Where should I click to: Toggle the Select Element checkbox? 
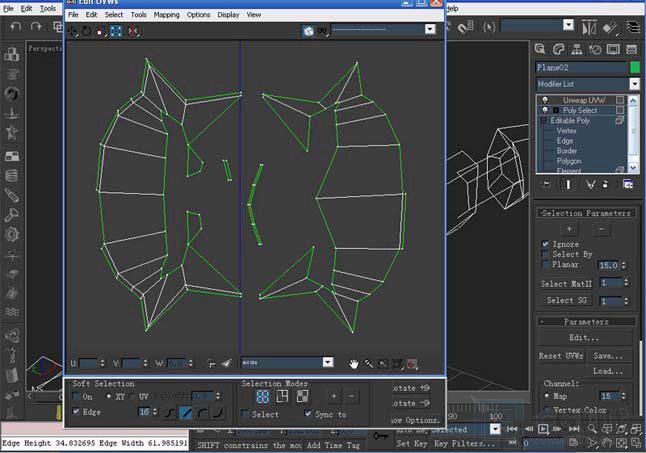(245, 413)
